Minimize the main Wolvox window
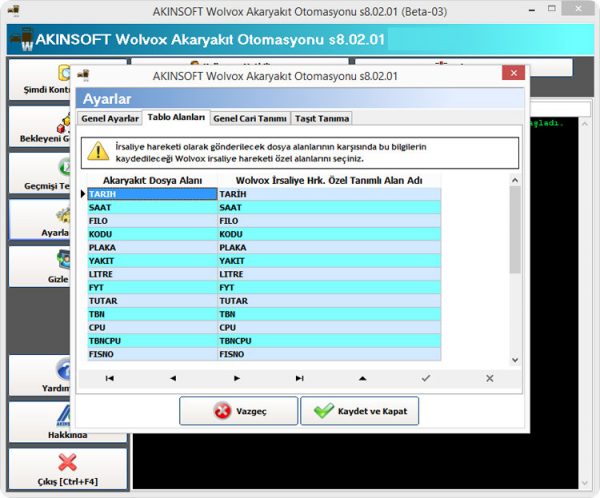 (532, 11)
